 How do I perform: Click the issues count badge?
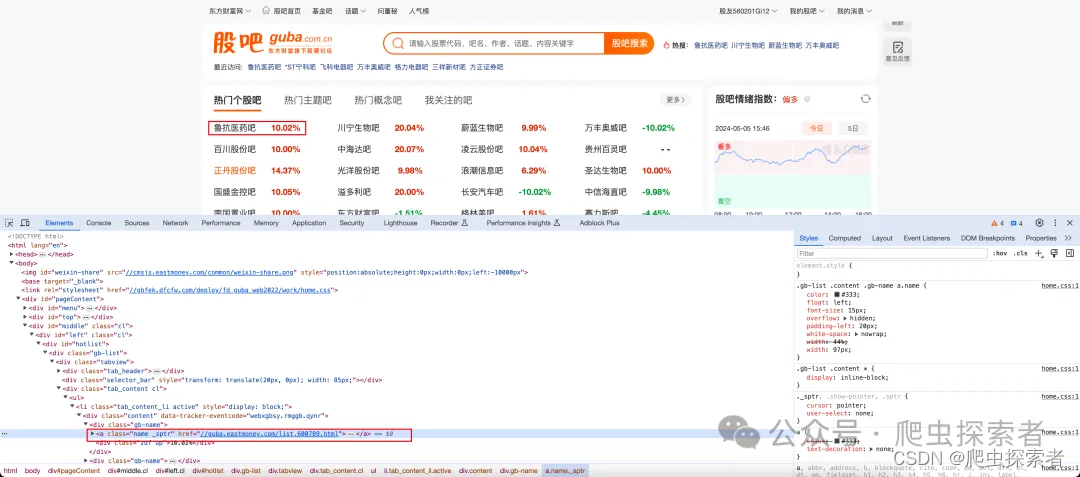[x=1016, y=223]
